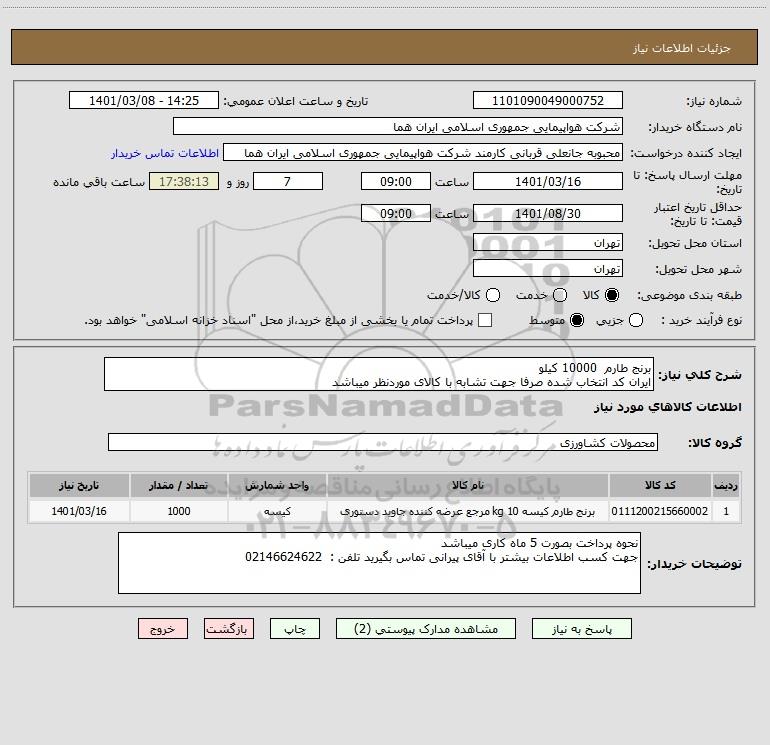The image size is (770, 745).
Task: Click product code cell 0111200215660002
Action: [x=660, y=511]
